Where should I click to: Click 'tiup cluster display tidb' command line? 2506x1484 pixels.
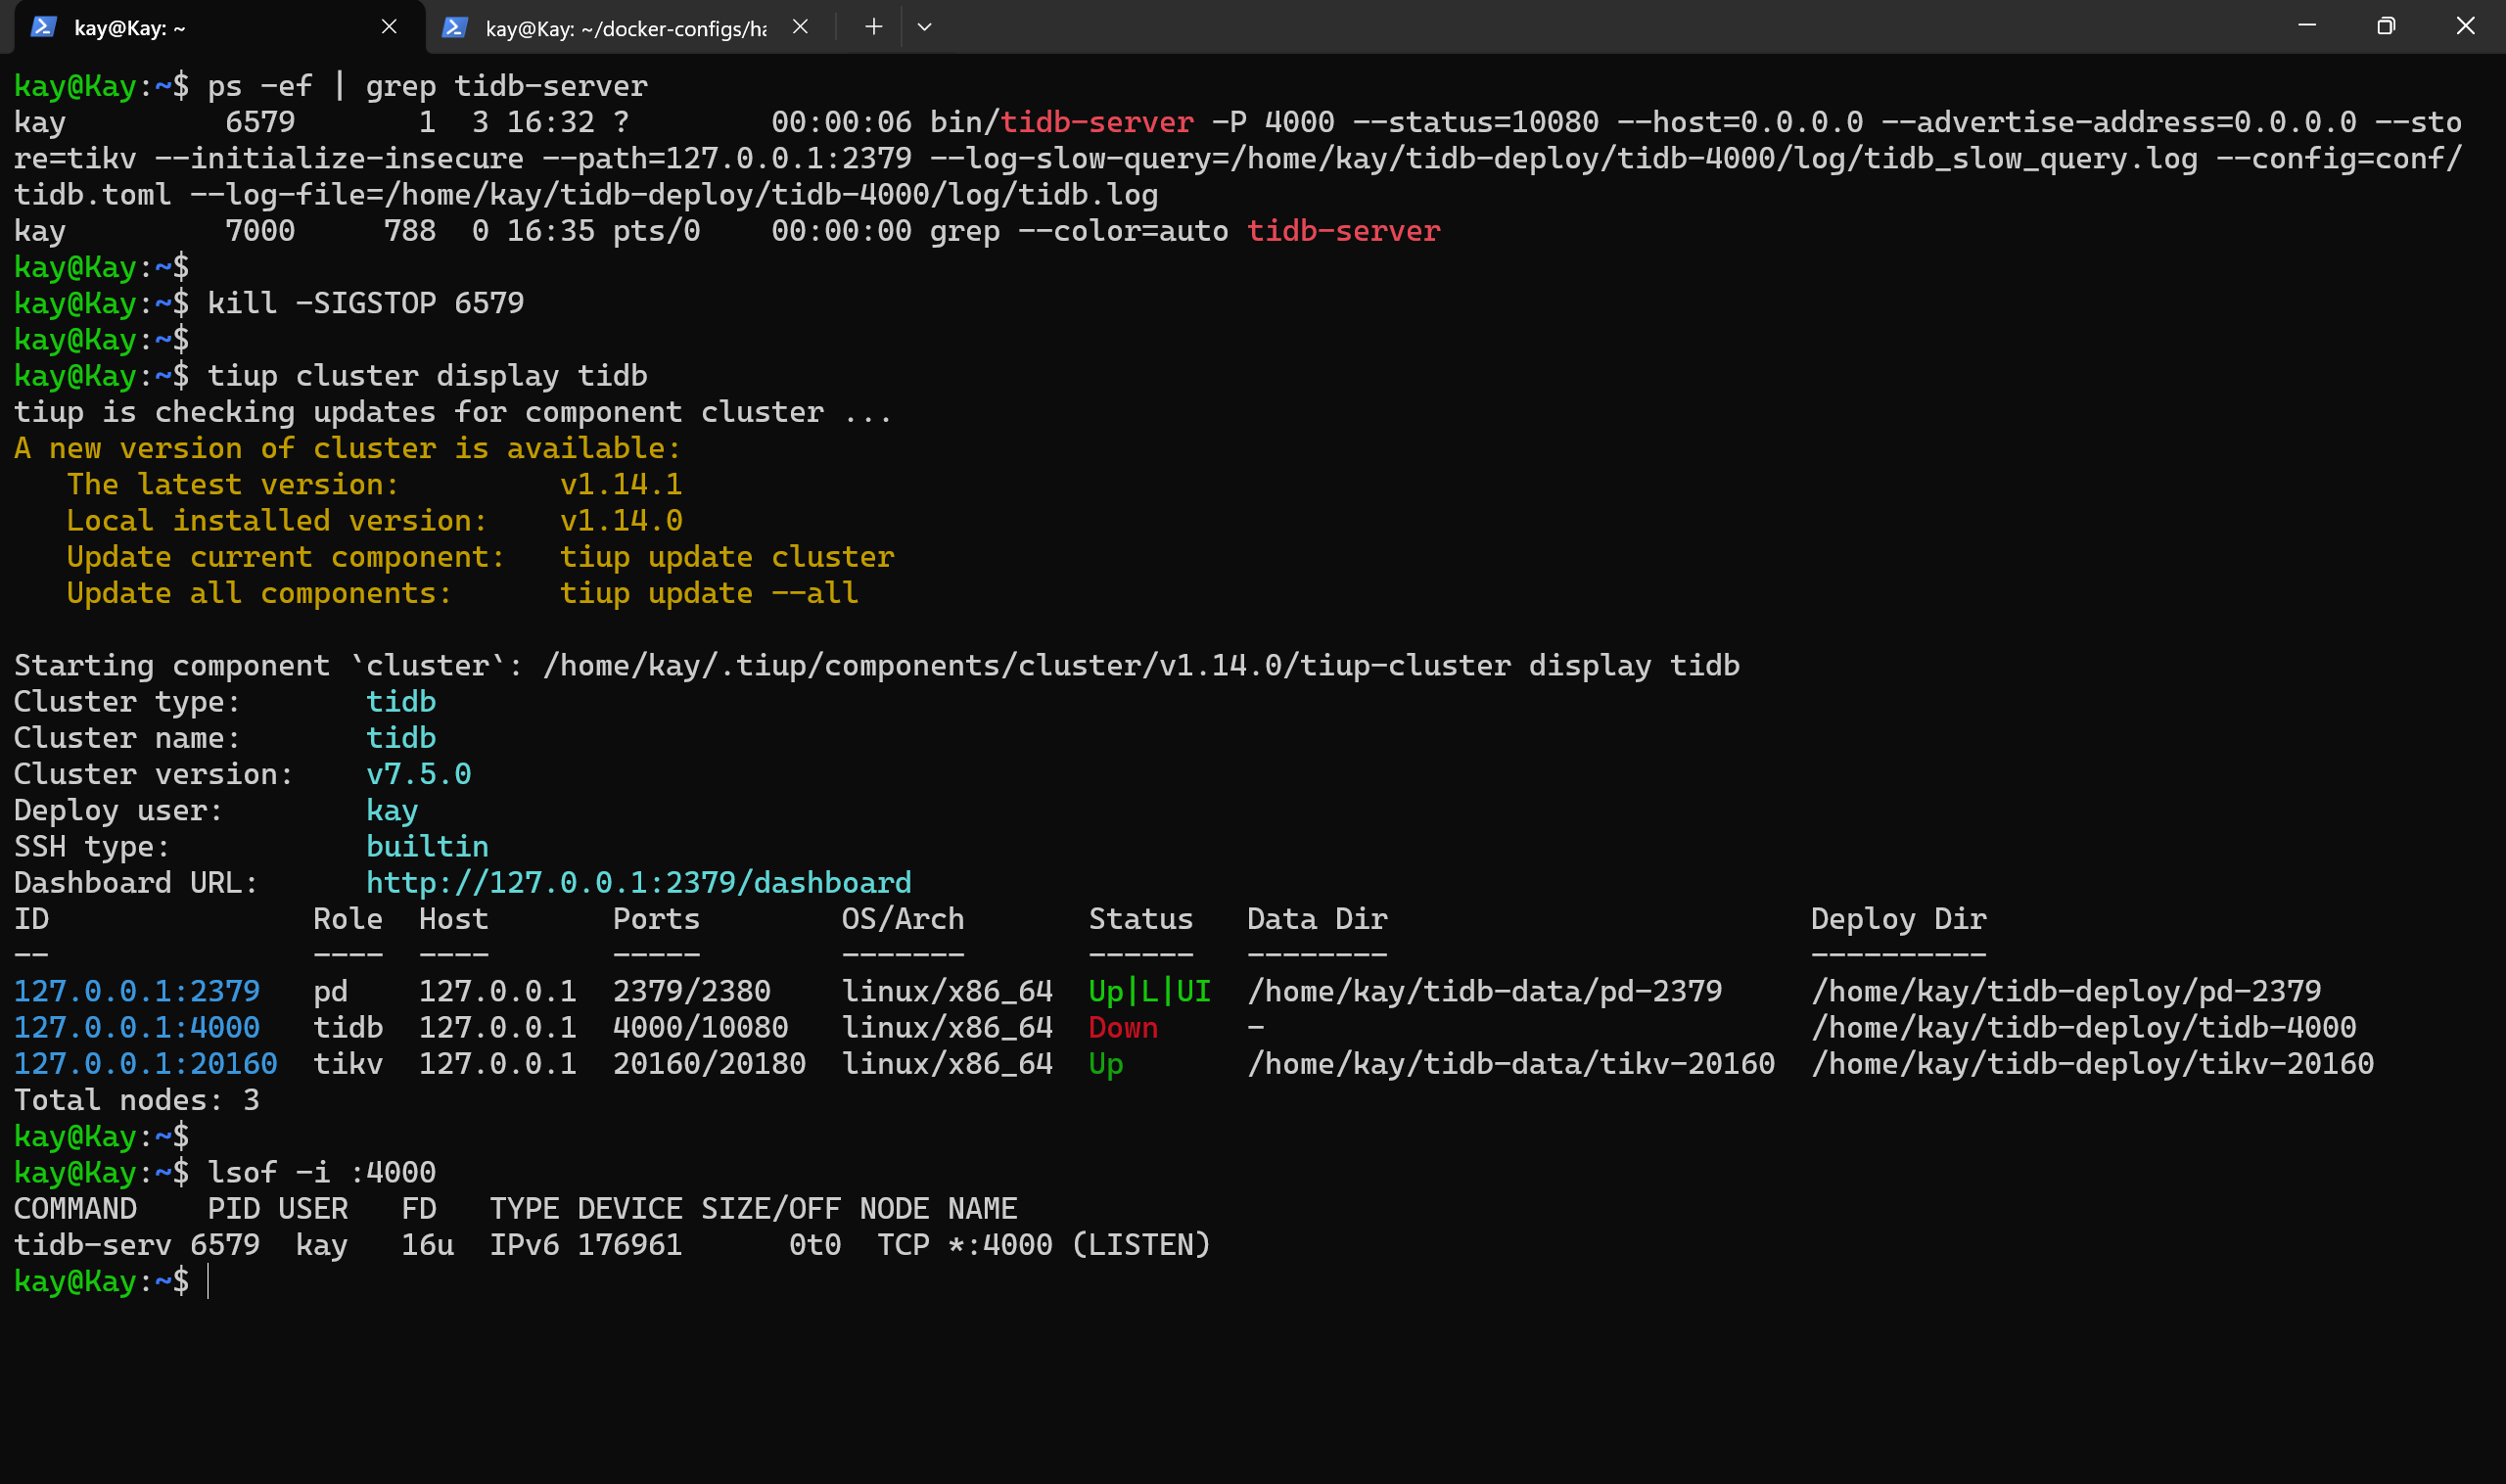(x=428, y=376)
